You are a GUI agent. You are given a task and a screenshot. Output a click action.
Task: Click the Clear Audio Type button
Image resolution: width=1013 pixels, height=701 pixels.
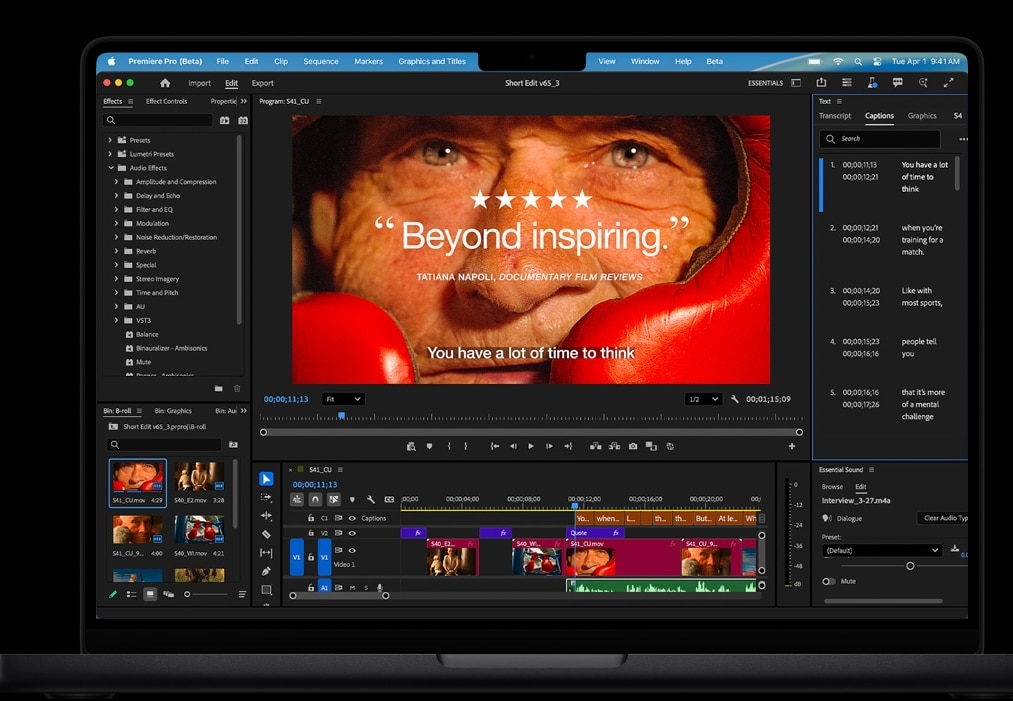pos(943,518)
